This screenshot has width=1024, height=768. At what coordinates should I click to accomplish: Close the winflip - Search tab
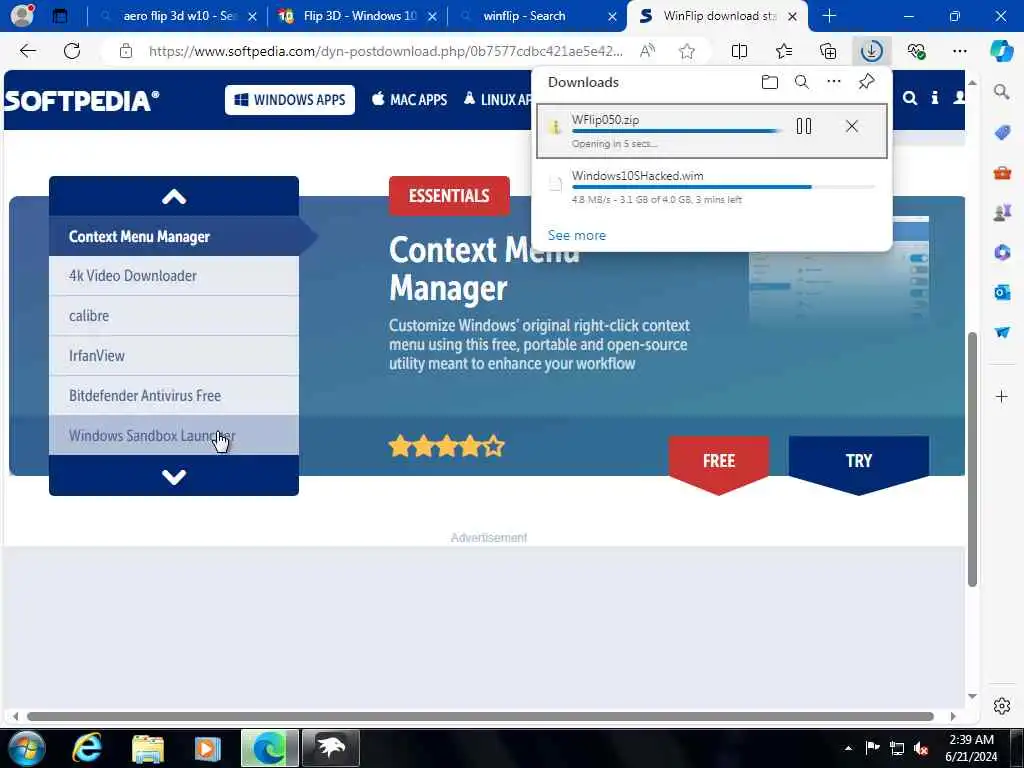[612, 16]
